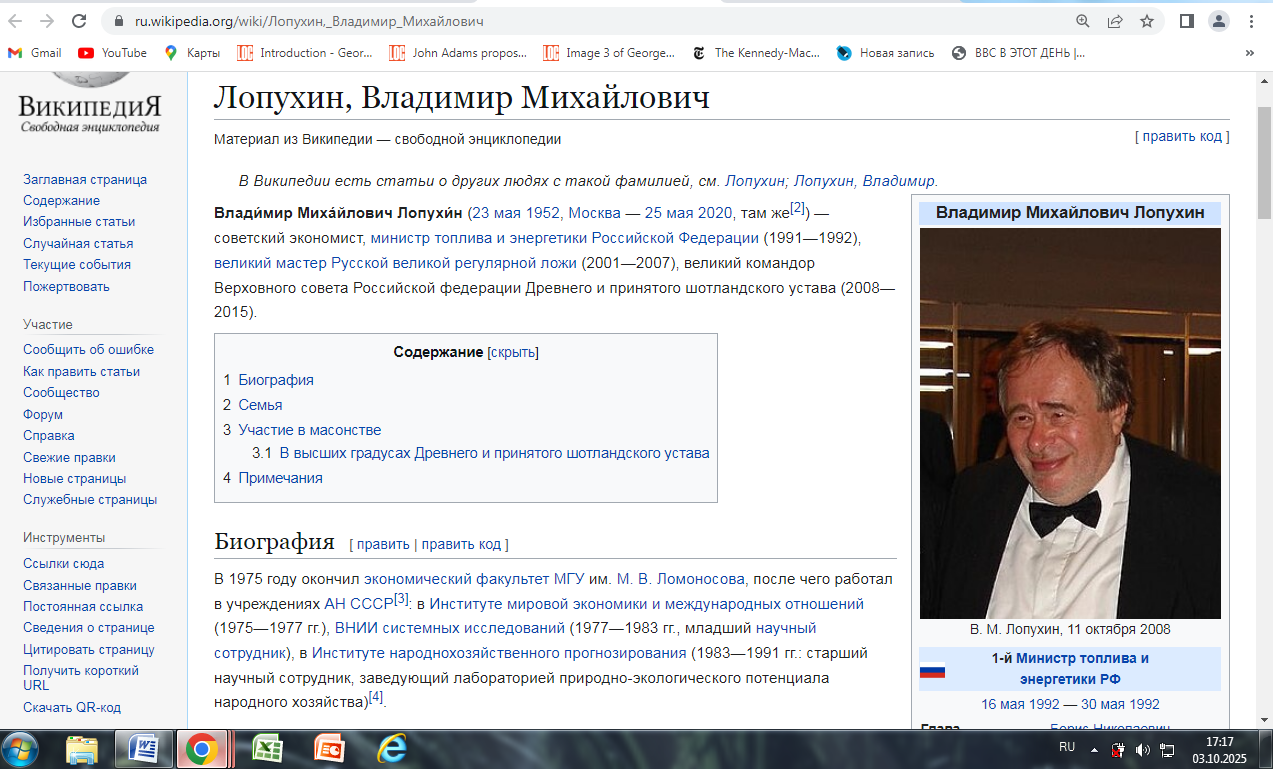Go to 'Случайная статья' in the sidebar
This screenshot has width=1275, height=773.
coord(78,243)
